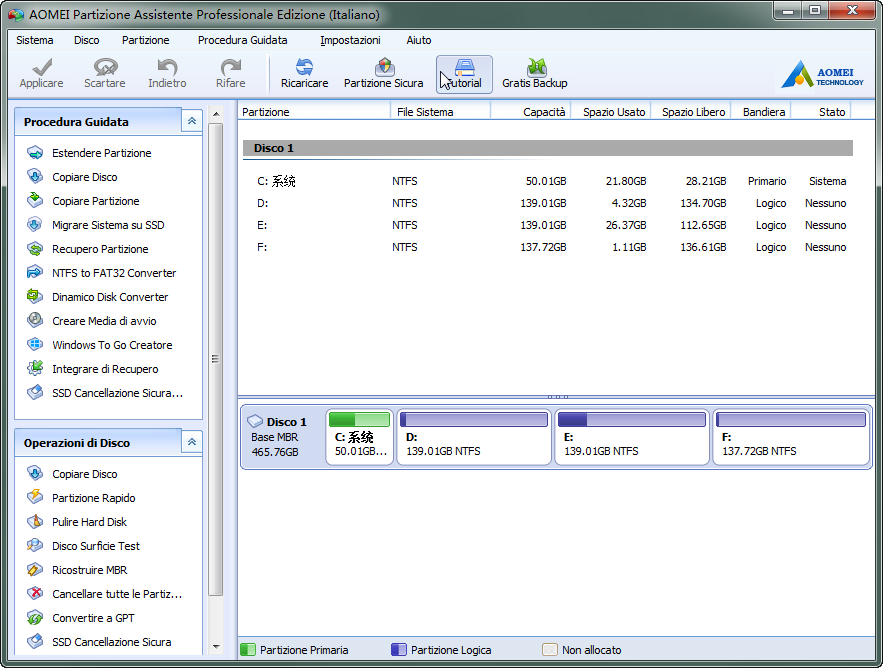Select Disco 1 Base MBR disk label
This screenshot has width=883, height=668.
click(x=282, y=437)
